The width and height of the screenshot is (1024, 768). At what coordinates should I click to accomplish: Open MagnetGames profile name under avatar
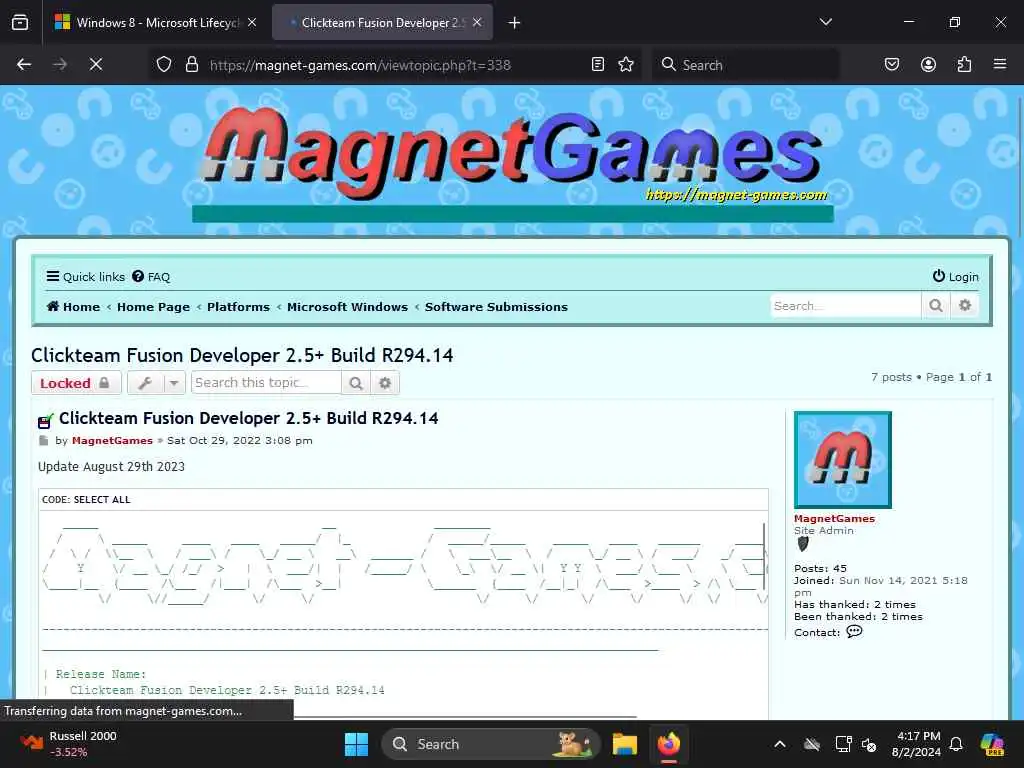pyautogui.click(x=834, y=519)
